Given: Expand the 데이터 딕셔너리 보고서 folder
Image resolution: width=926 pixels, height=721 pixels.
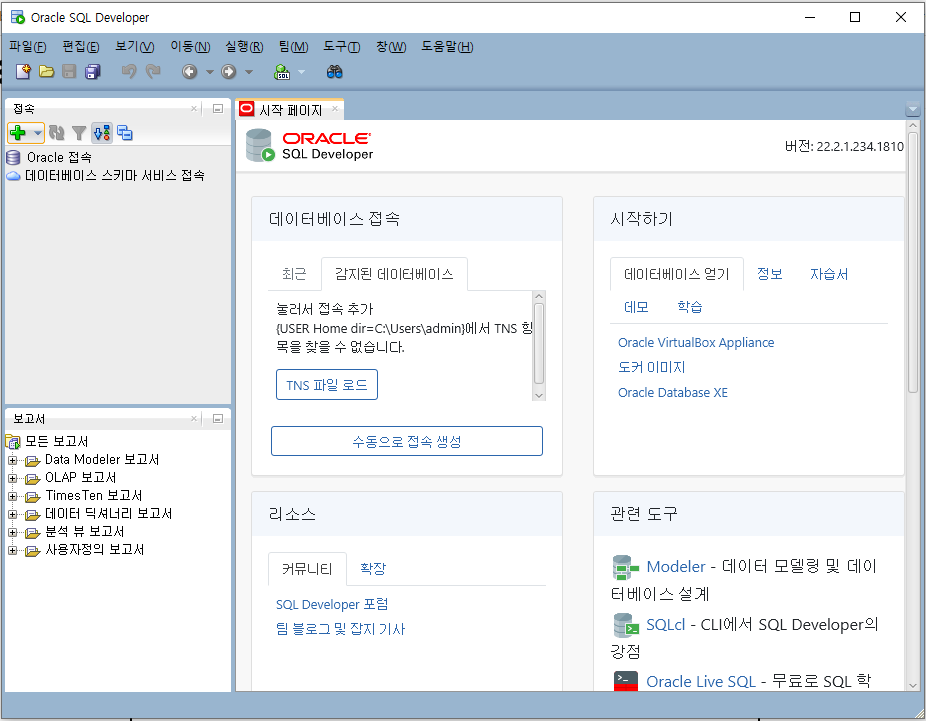Looking at the screenshot, I should tap(12, 514).
